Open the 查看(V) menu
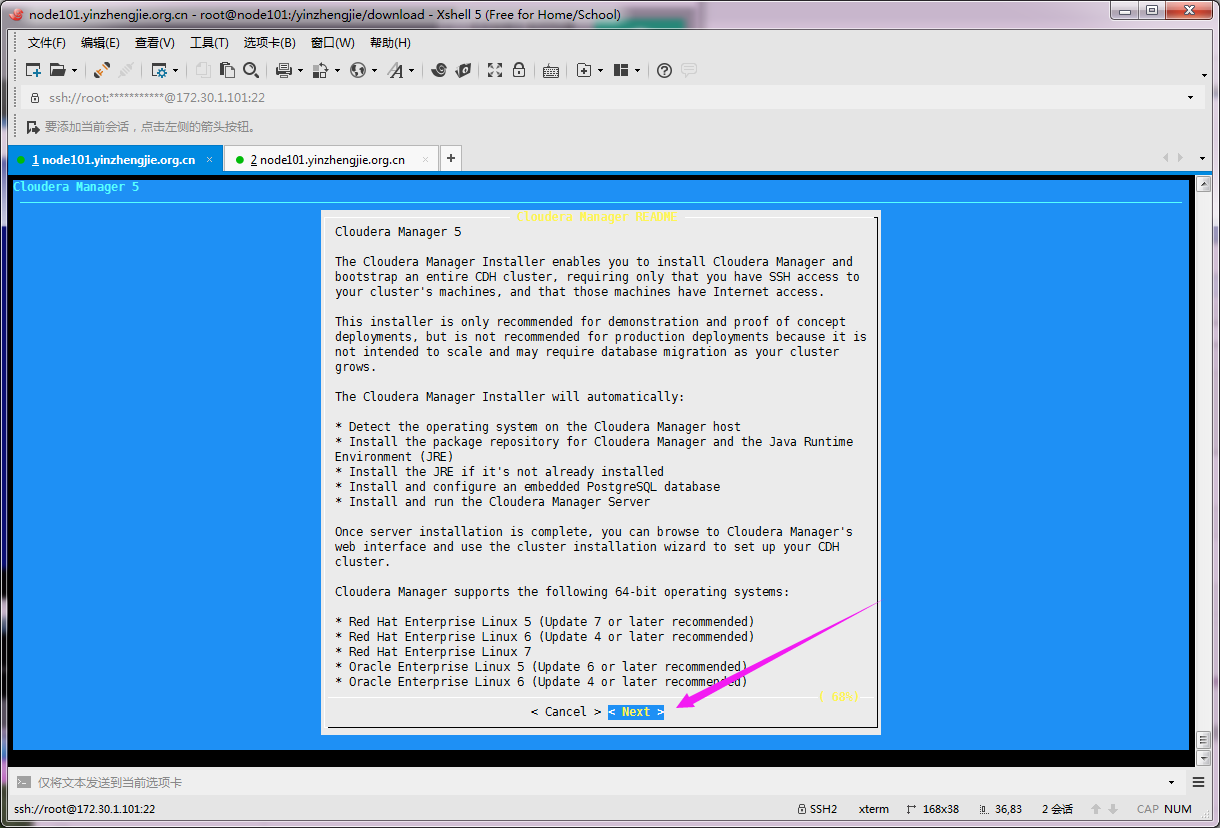The width and height of the screenshot is (1220, 828). point(155,43)
